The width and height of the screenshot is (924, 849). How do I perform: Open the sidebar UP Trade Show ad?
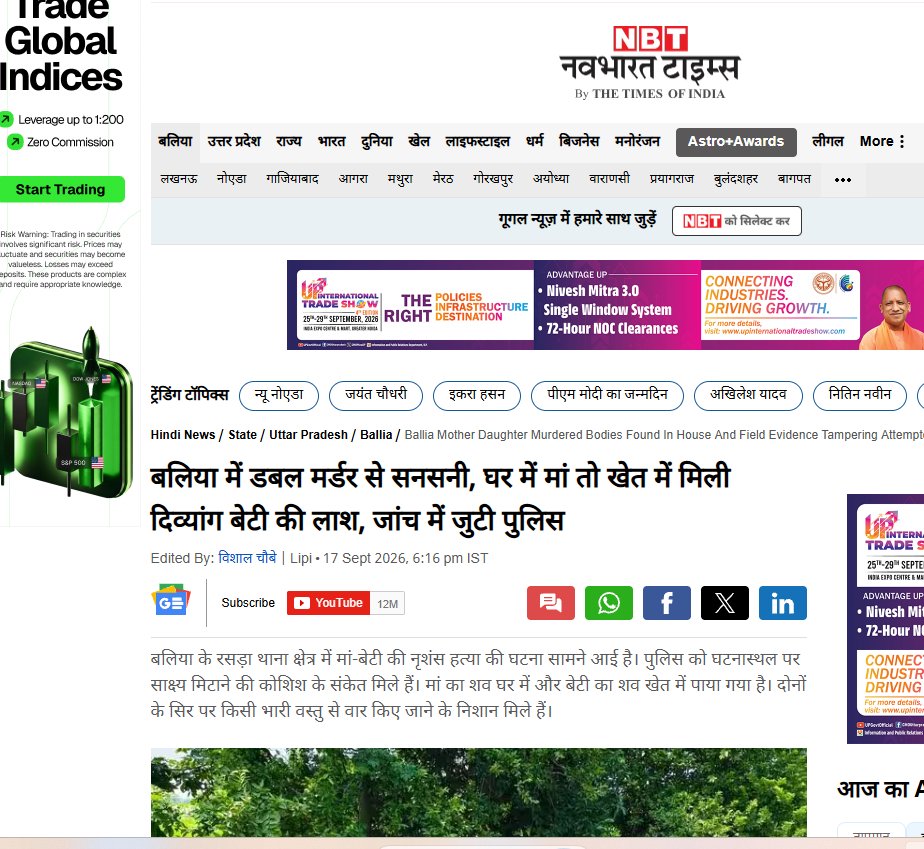pos(886,619)
